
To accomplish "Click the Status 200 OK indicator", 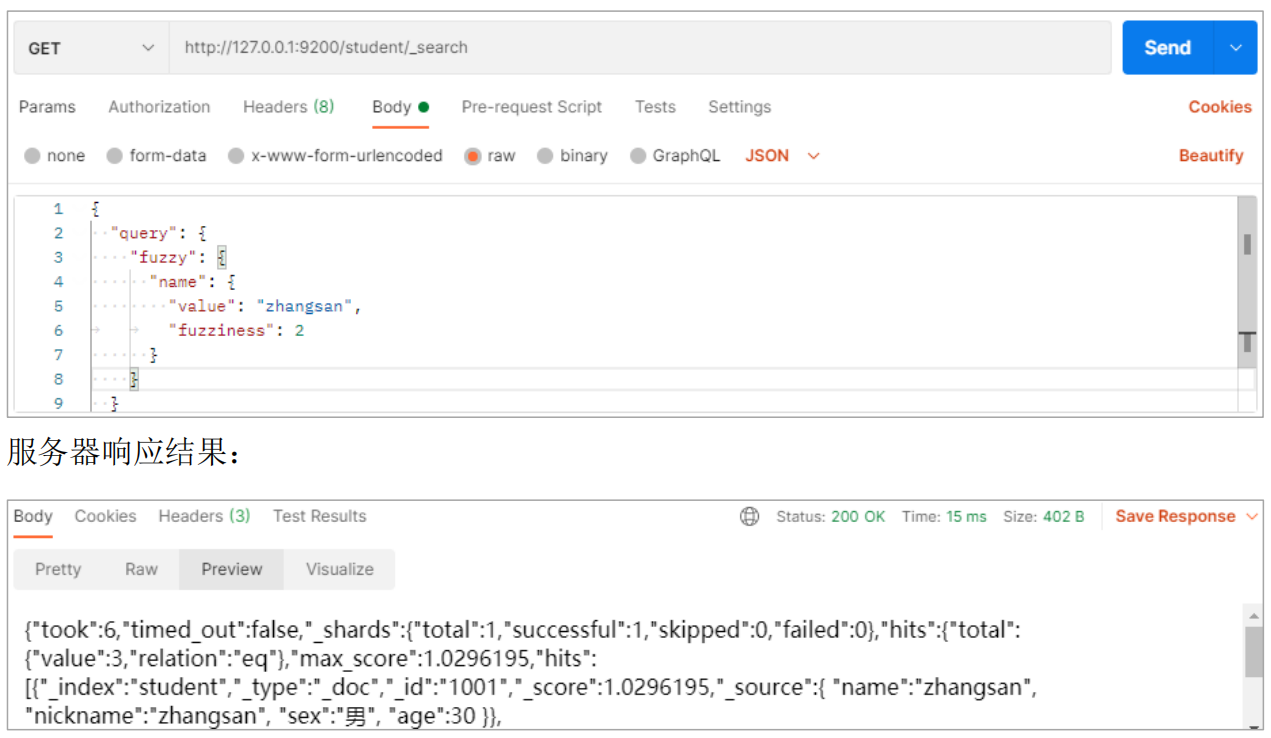I will 831,517.
